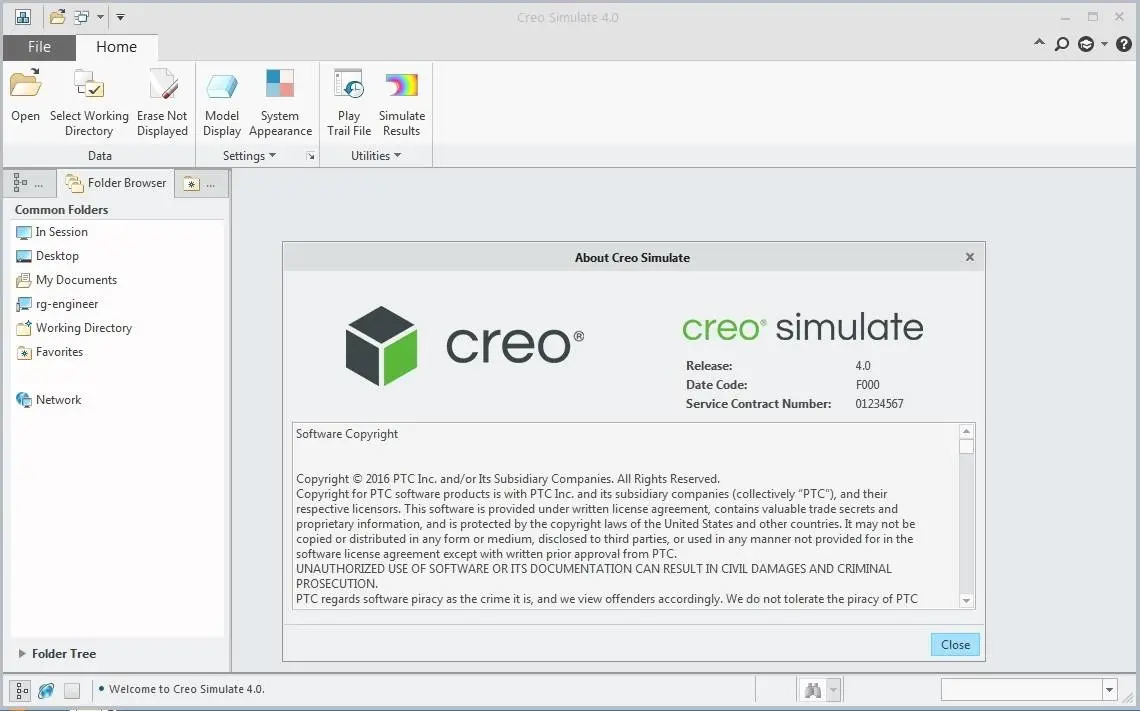Click the Date Code value F000
This screenshot has width=1140, height=711.
pos(867,385)
